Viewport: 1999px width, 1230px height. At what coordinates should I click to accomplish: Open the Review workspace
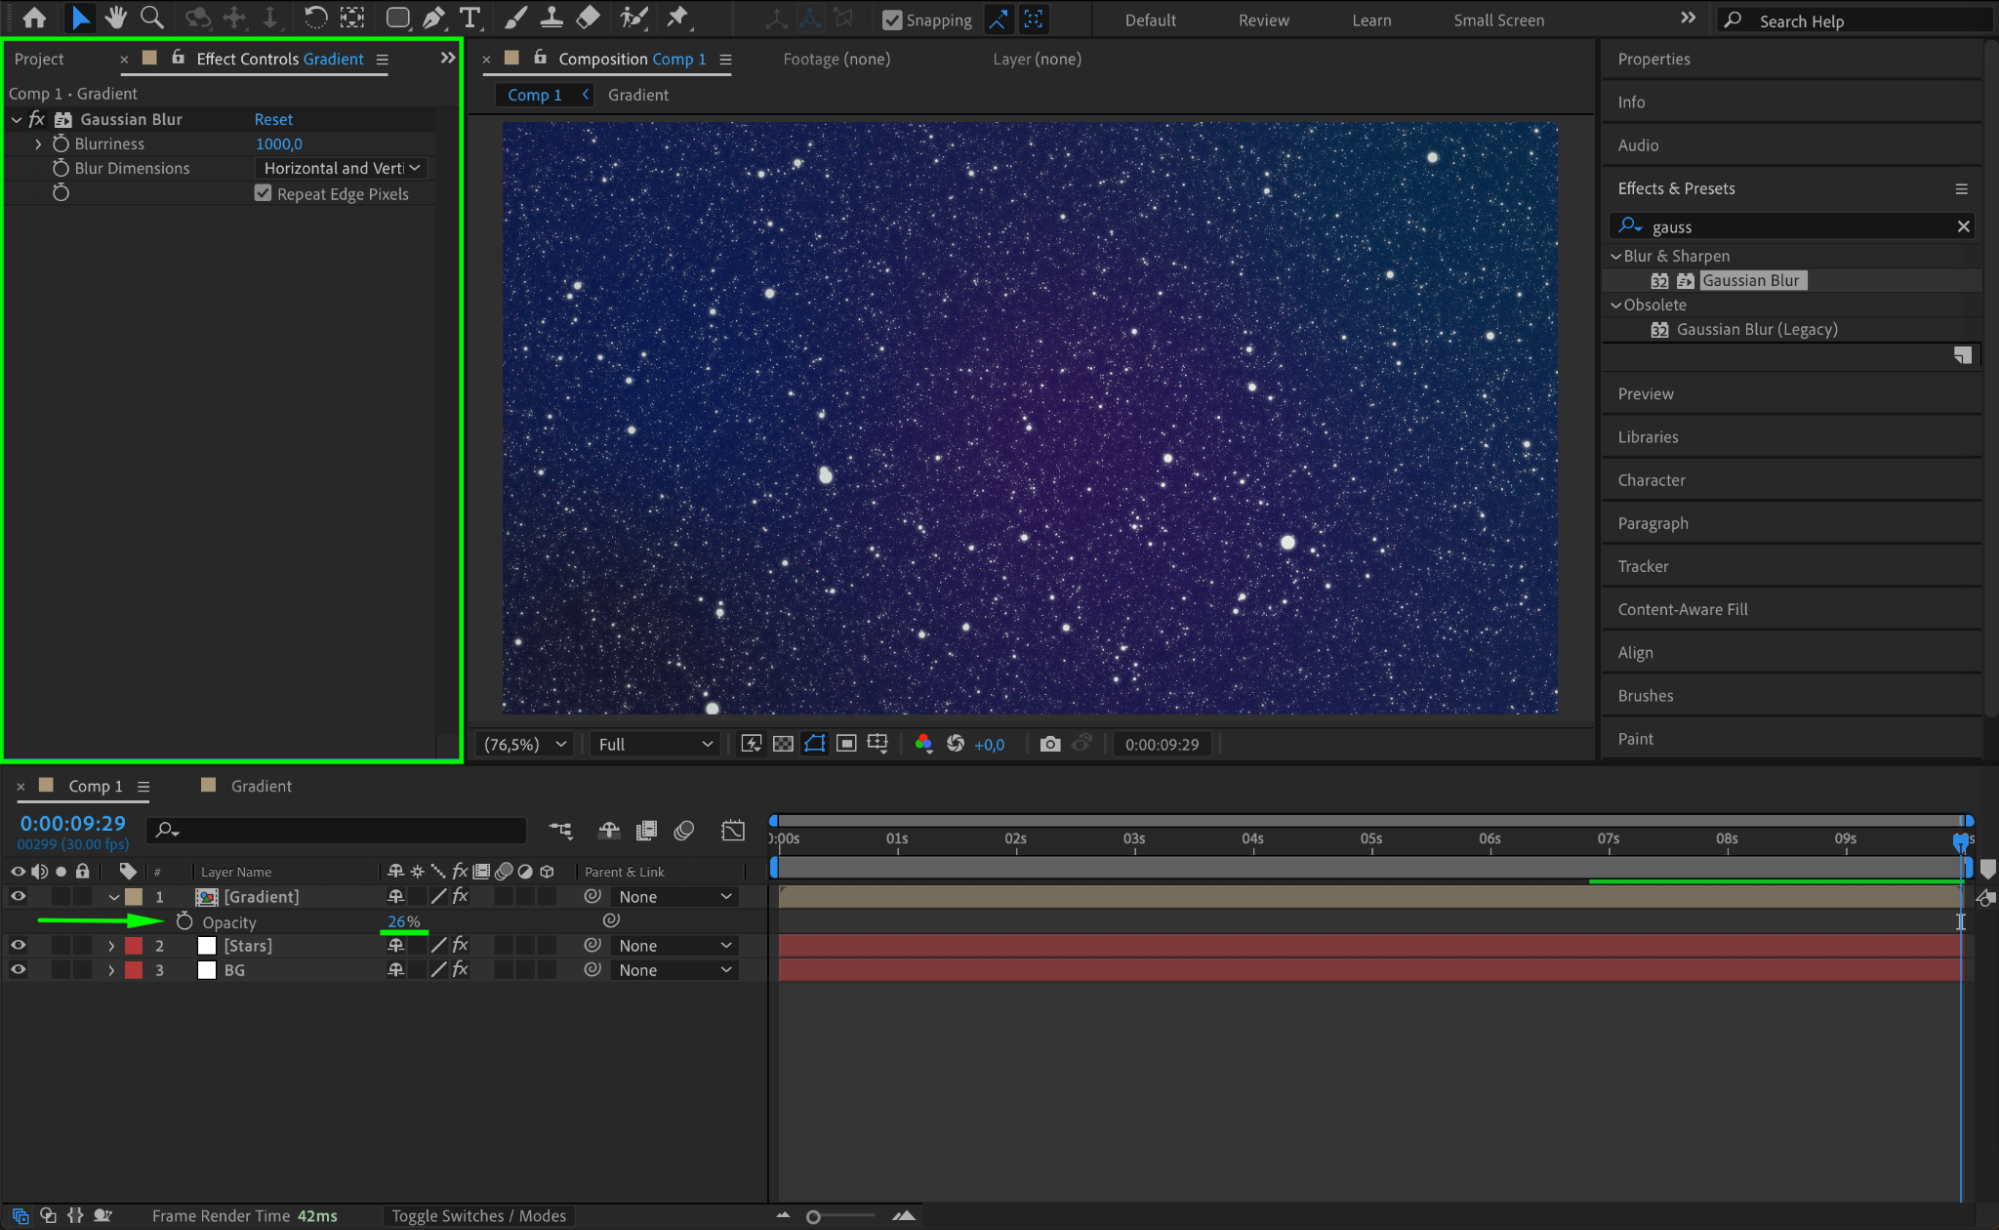pos(1263,20)
